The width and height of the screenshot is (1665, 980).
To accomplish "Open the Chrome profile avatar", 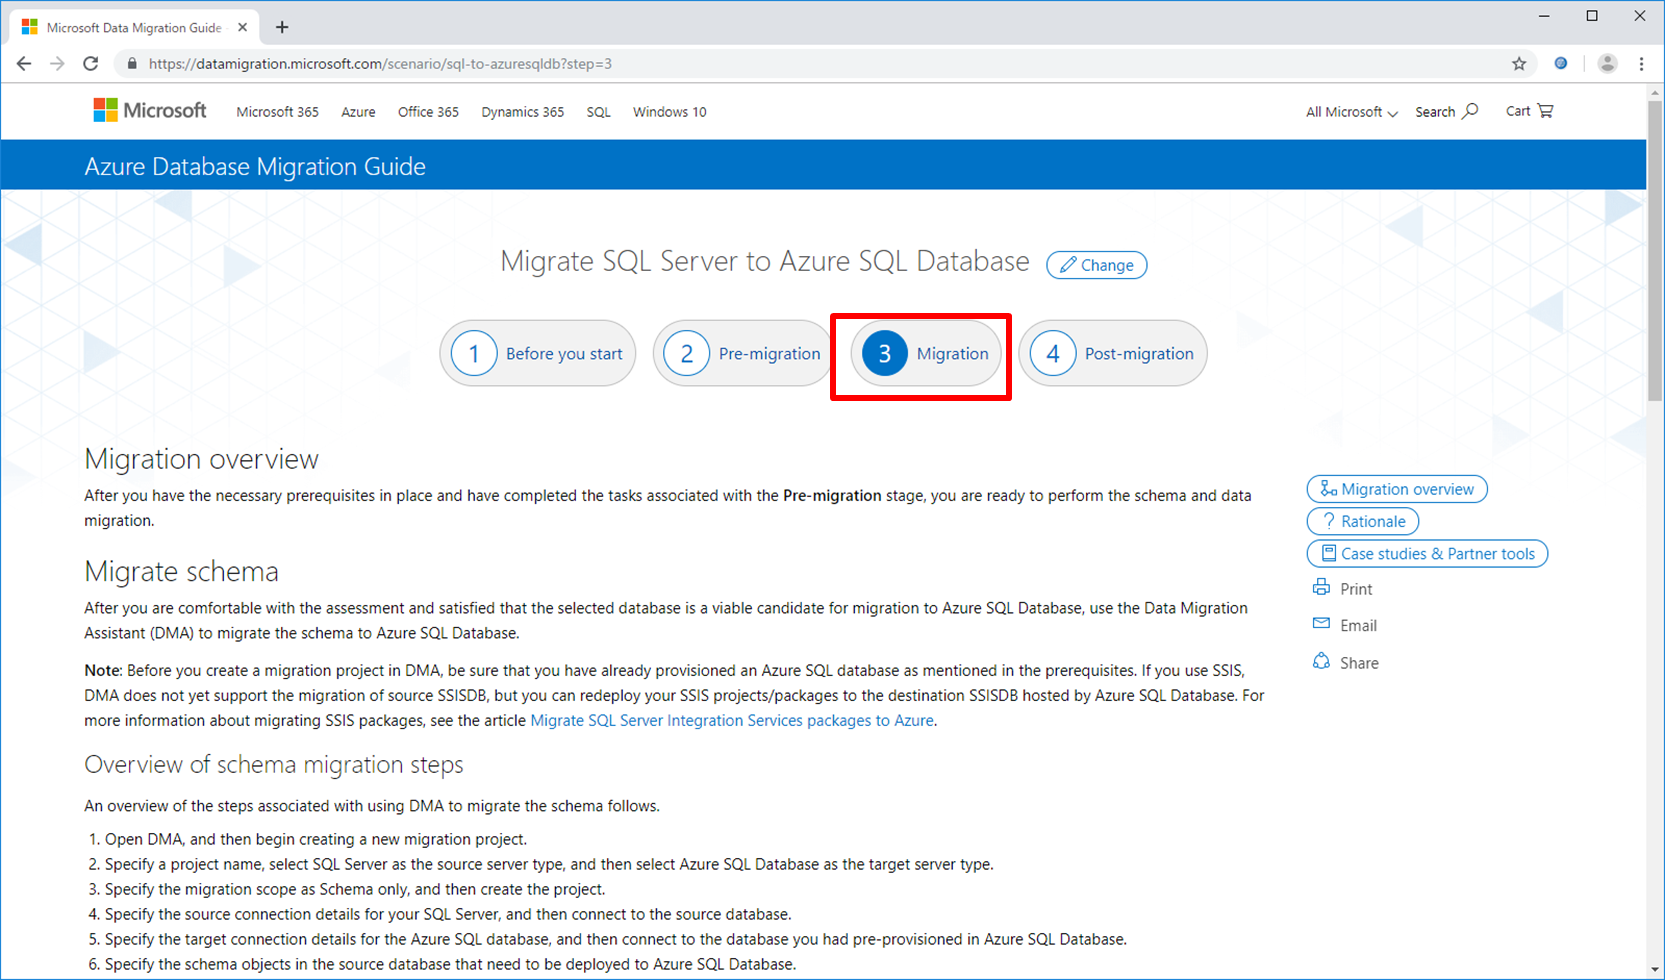I will (1607, 63).
